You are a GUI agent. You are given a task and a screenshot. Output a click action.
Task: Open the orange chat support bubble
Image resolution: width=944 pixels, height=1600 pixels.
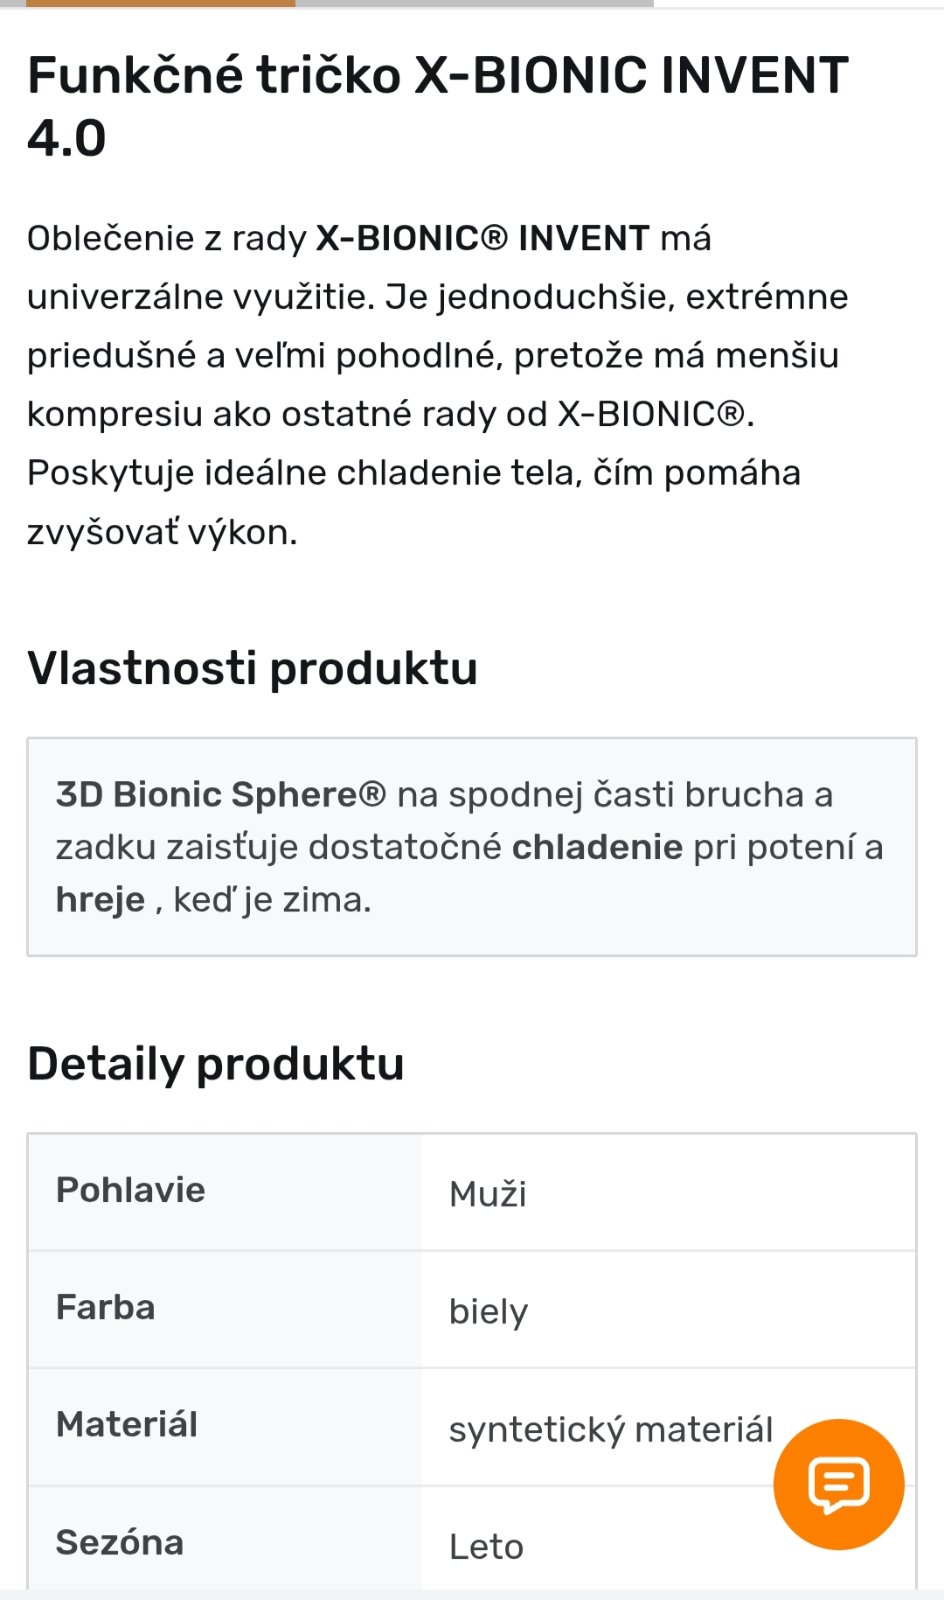click(838, 1484)
